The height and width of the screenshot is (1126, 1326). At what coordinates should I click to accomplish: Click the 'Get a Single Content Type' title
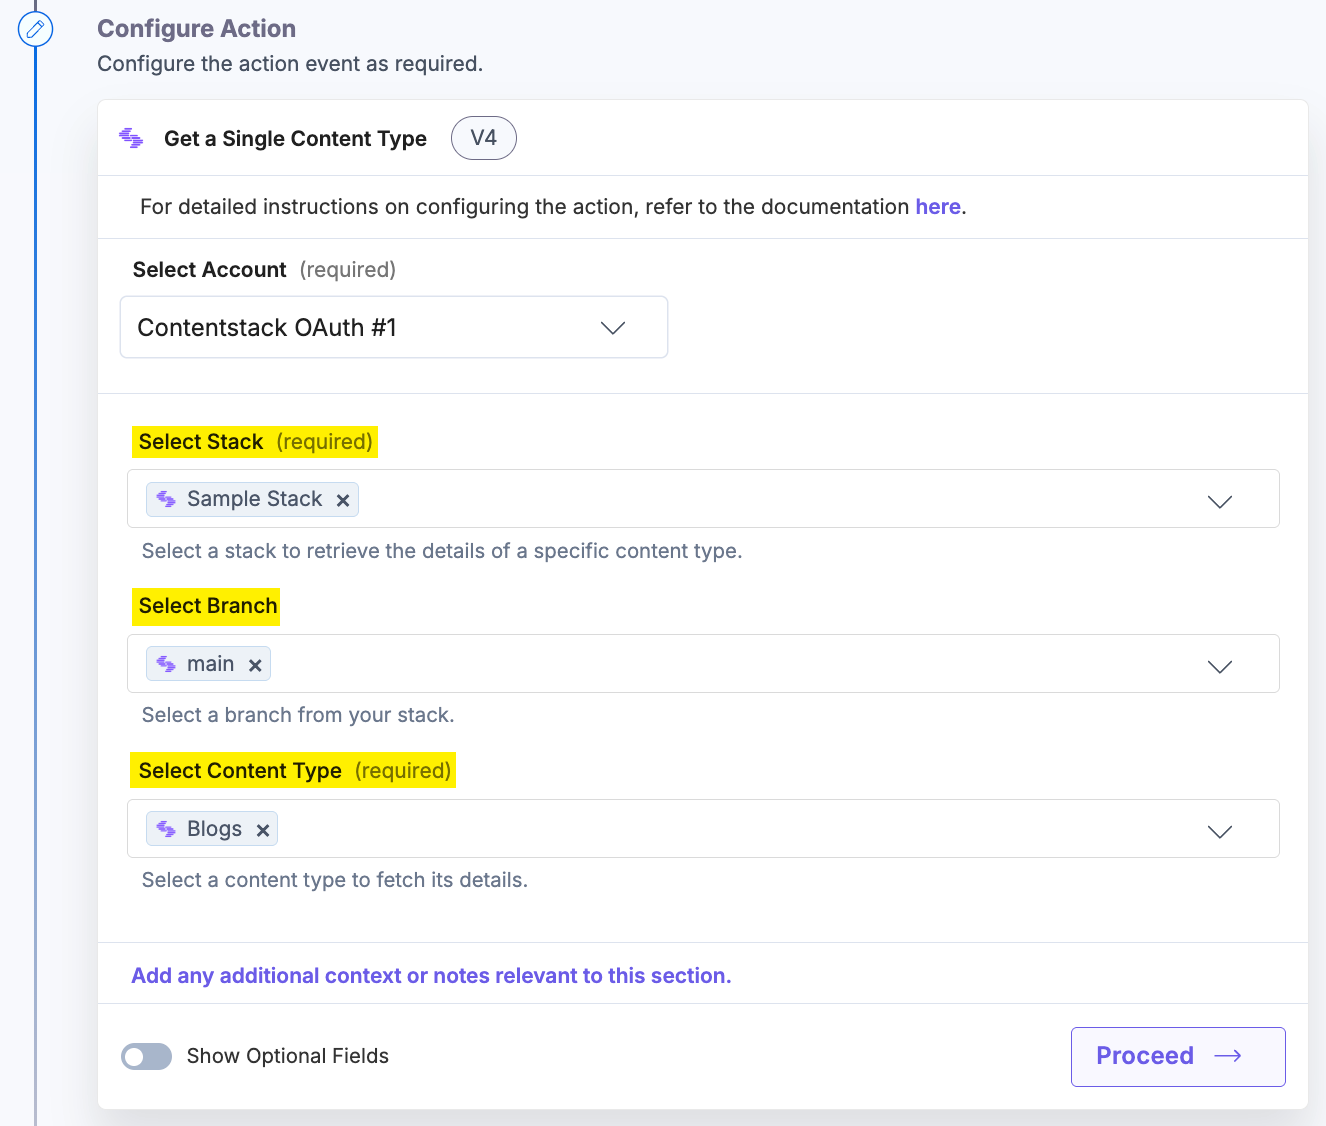click(x=295, y=139)
